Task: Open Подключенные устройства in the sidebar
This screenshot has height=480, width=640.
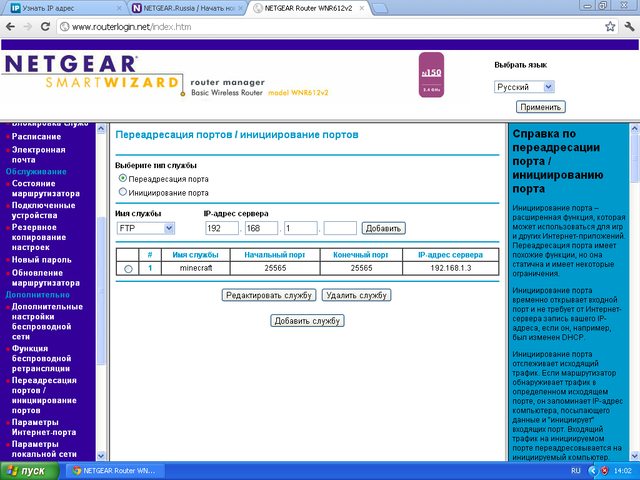Action: click(x=43, y=210)
